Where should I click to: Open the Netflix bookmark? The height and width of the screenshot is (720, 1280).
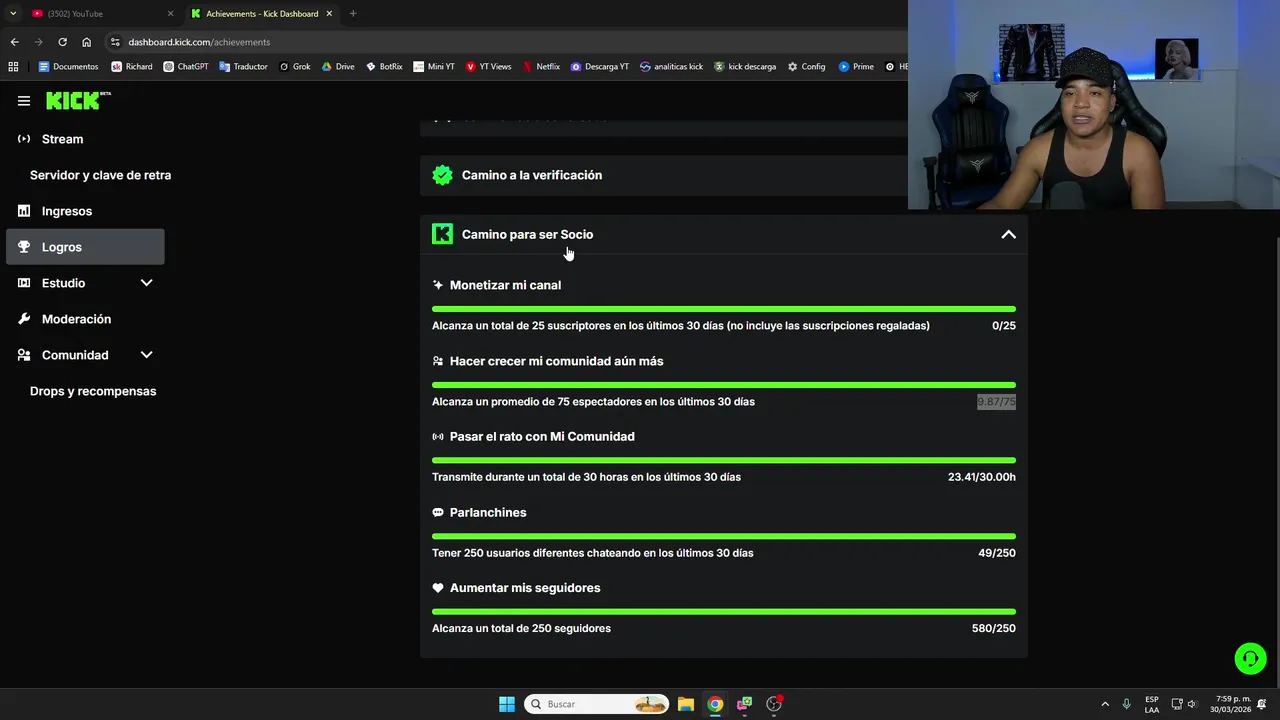pyautogui.click(x=541, y=67)
